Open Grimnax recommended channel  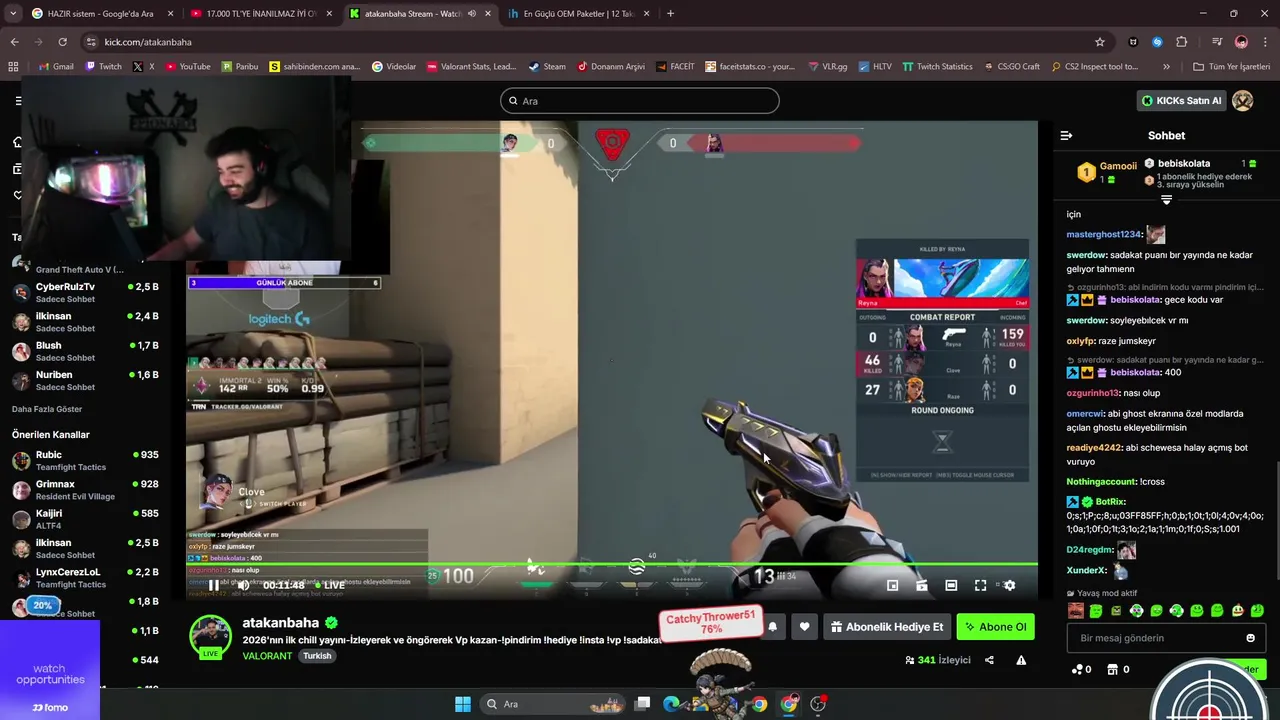pyautogui.click(x=85, y=489)
